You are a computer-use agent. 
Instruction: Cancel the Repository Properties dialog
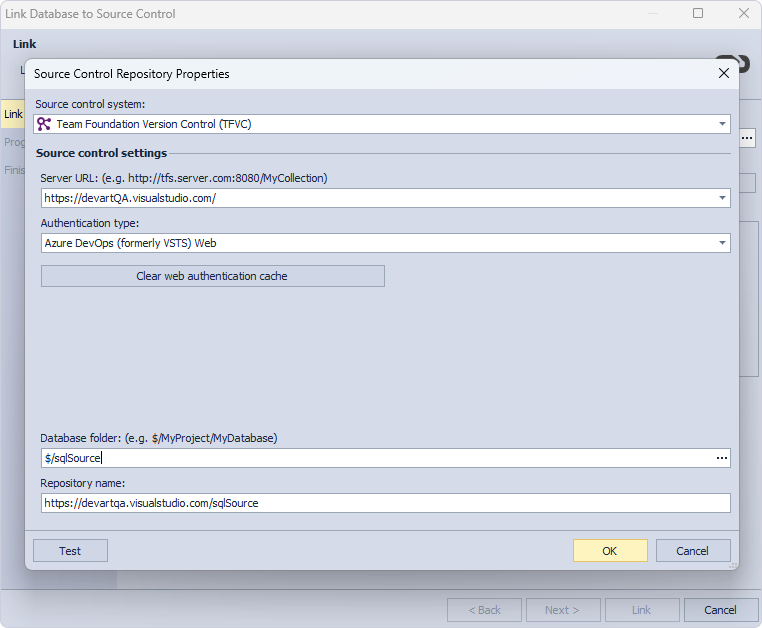click(693, 551)
